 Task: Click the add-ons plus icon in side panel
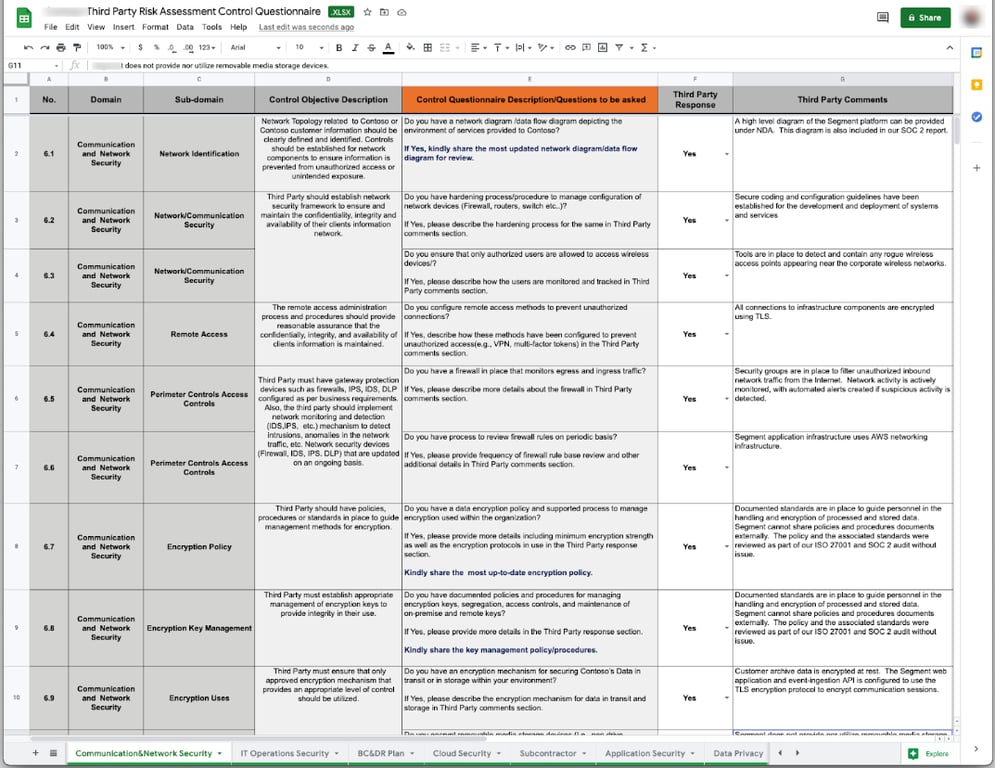pos(977,168)
